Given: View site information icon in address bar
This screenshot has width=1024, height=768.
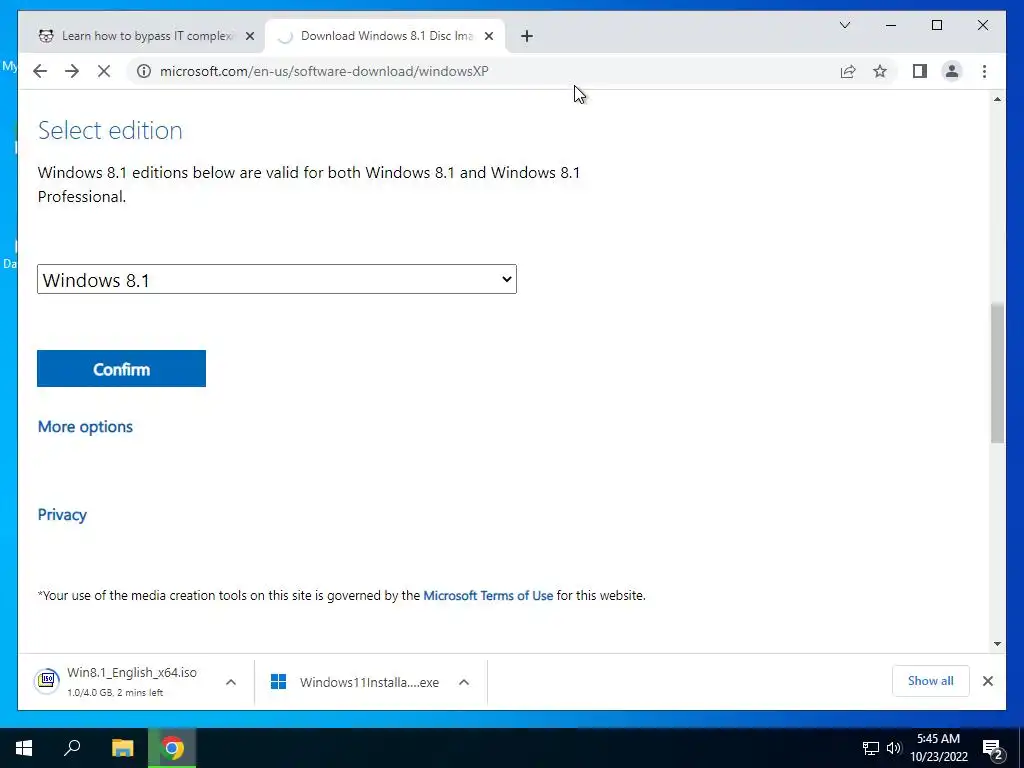Looking at the screenshot, I should click(x=144, y=71).
